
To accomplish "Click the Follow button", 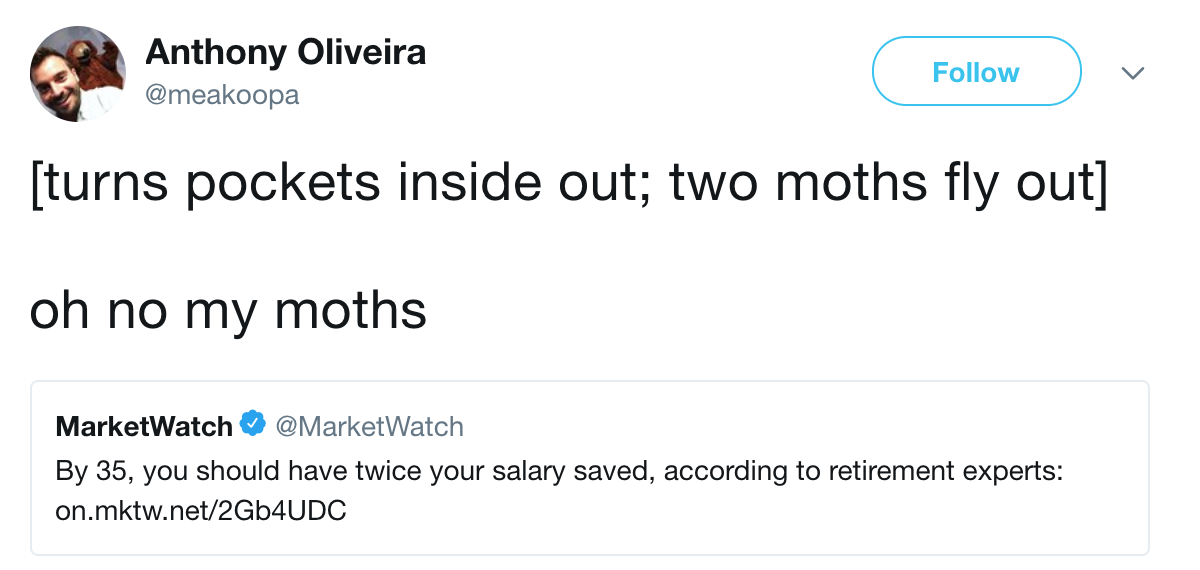I will click(976, 72).
